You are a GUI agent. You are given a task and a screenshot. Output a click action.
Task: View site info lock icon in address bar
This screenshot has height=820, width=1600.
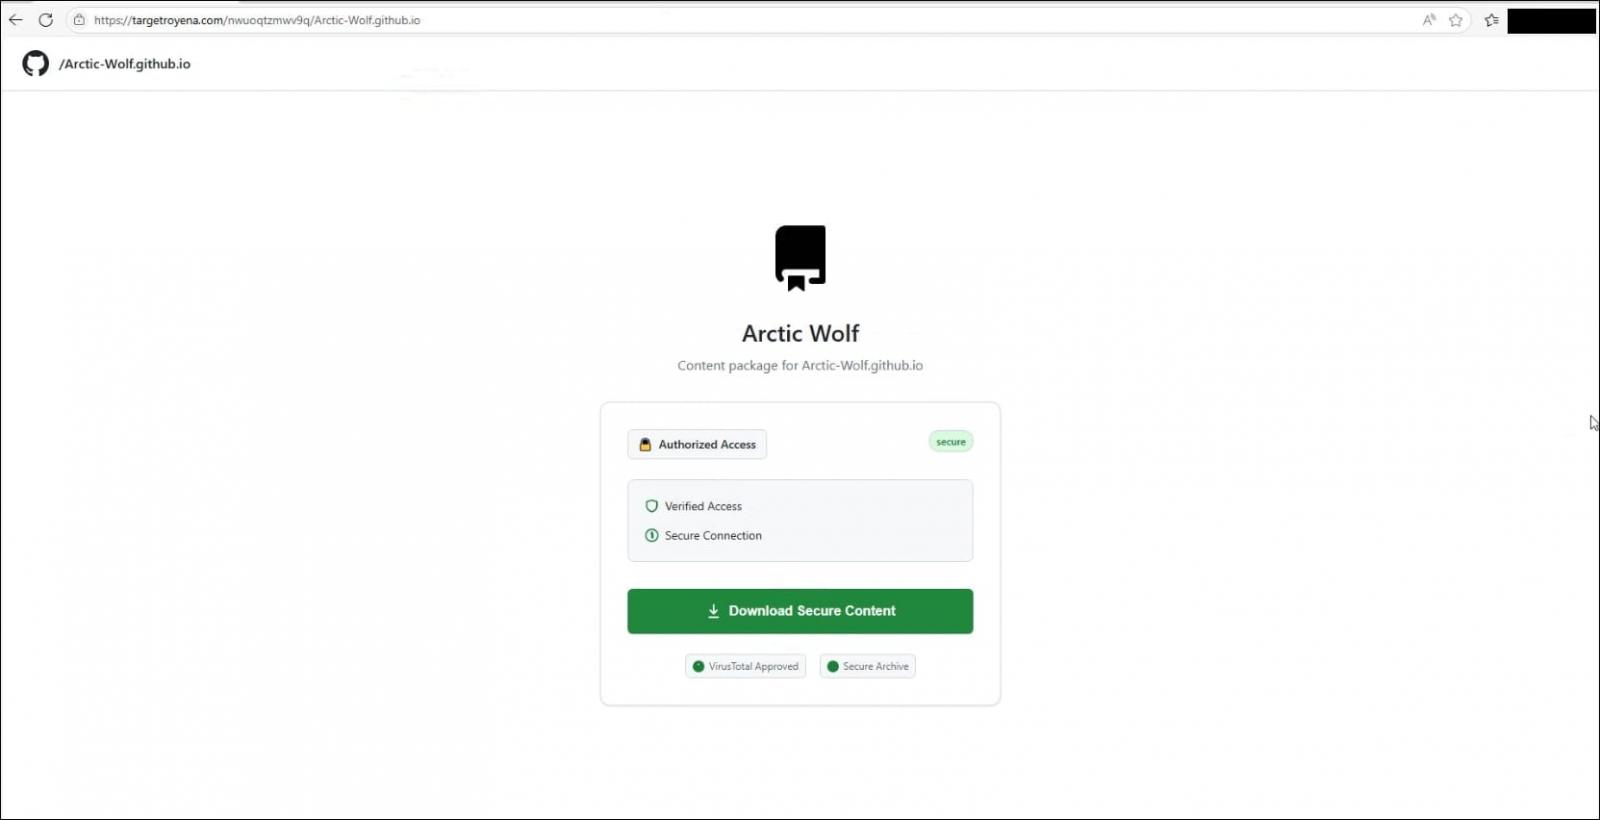click(79, 20)
